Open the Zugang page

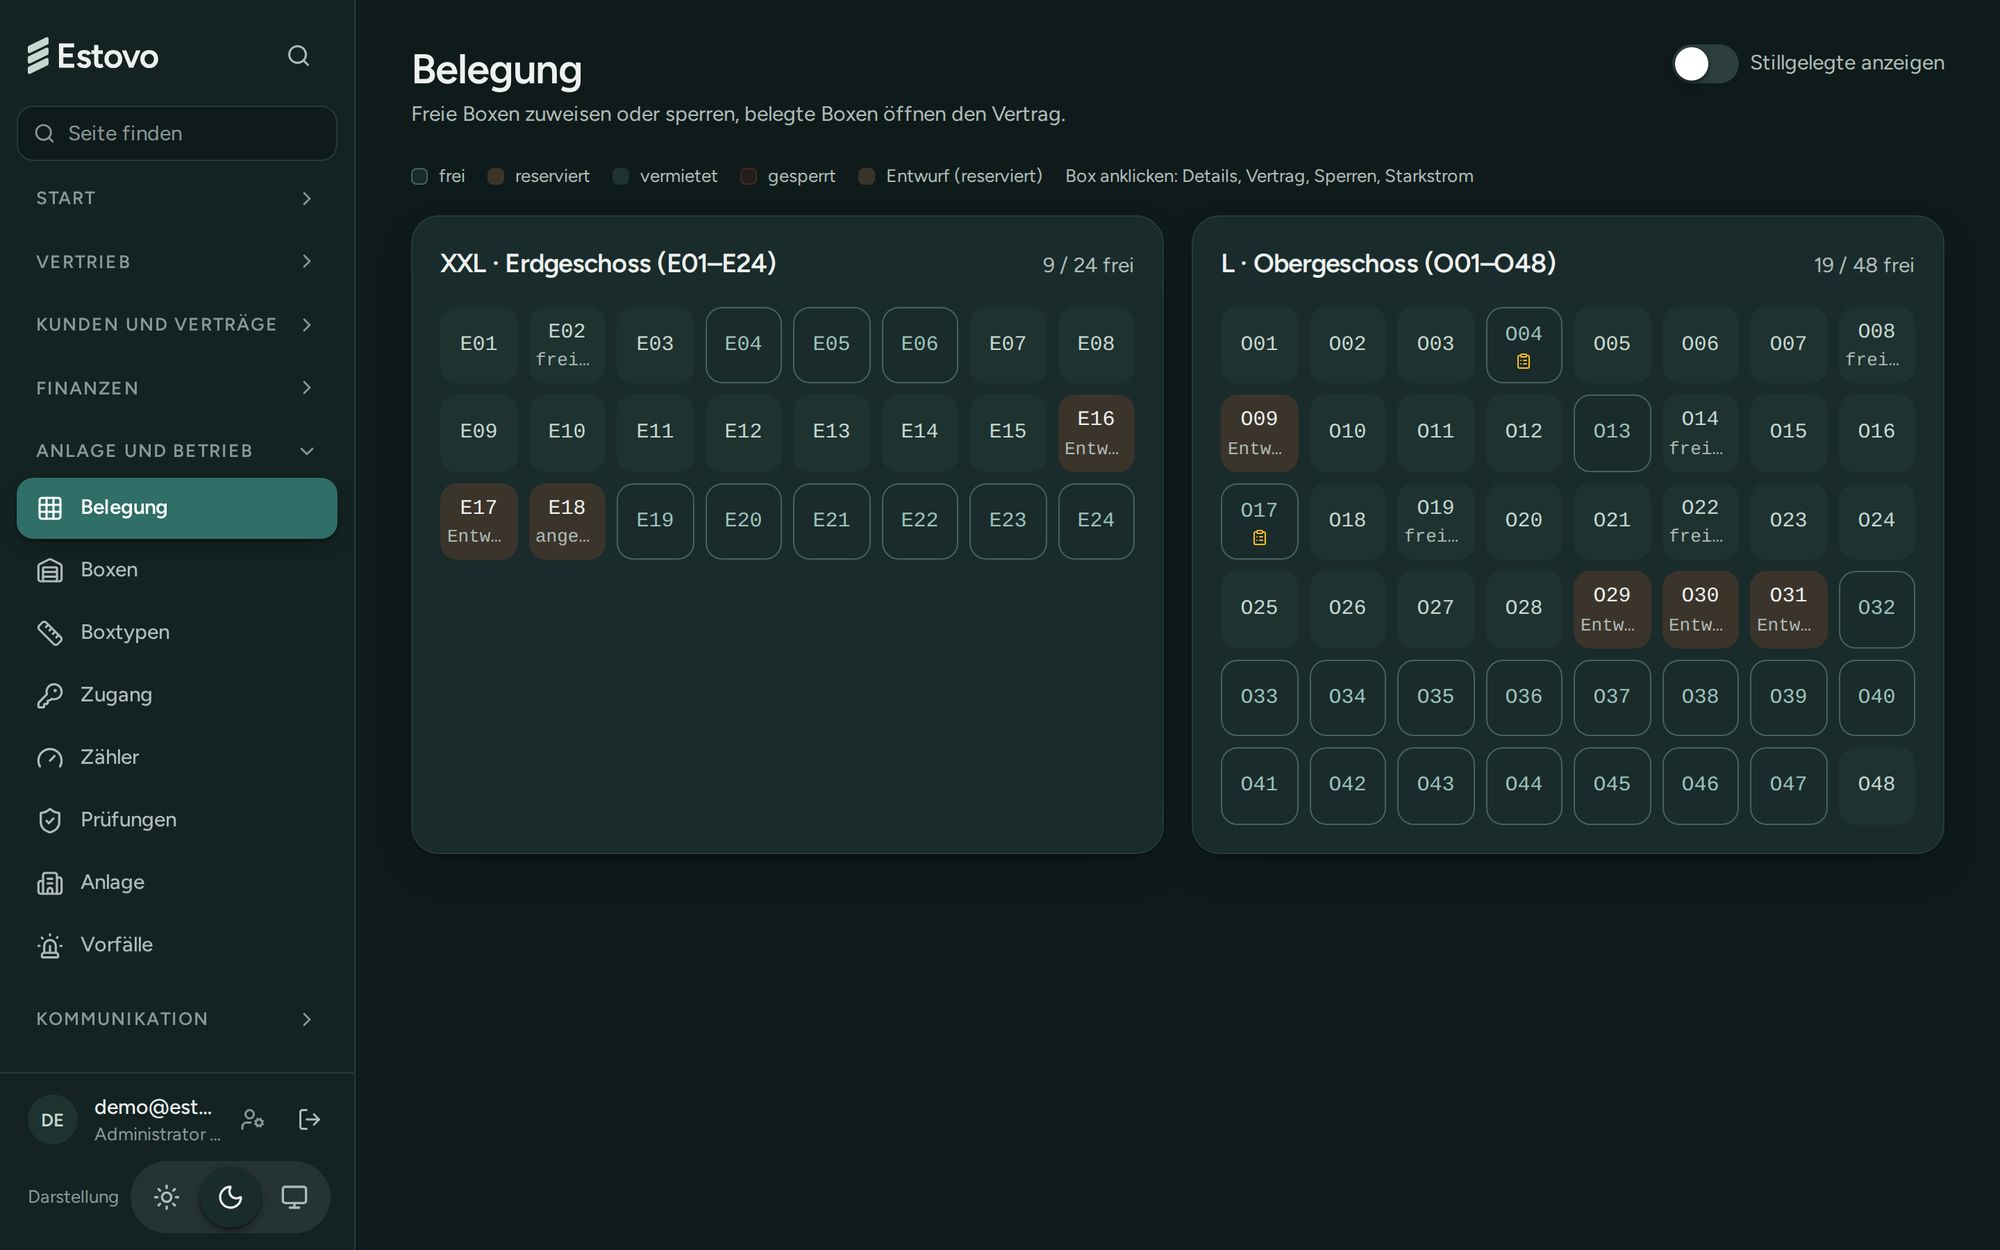point(177,695)
